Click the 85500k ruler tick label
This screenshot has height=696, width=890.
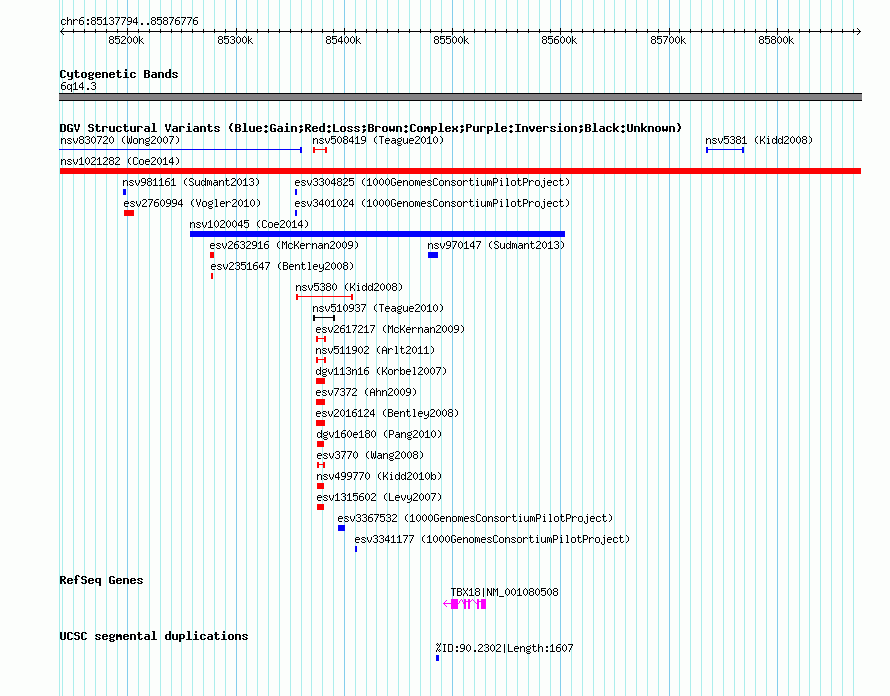click(451, 40)
